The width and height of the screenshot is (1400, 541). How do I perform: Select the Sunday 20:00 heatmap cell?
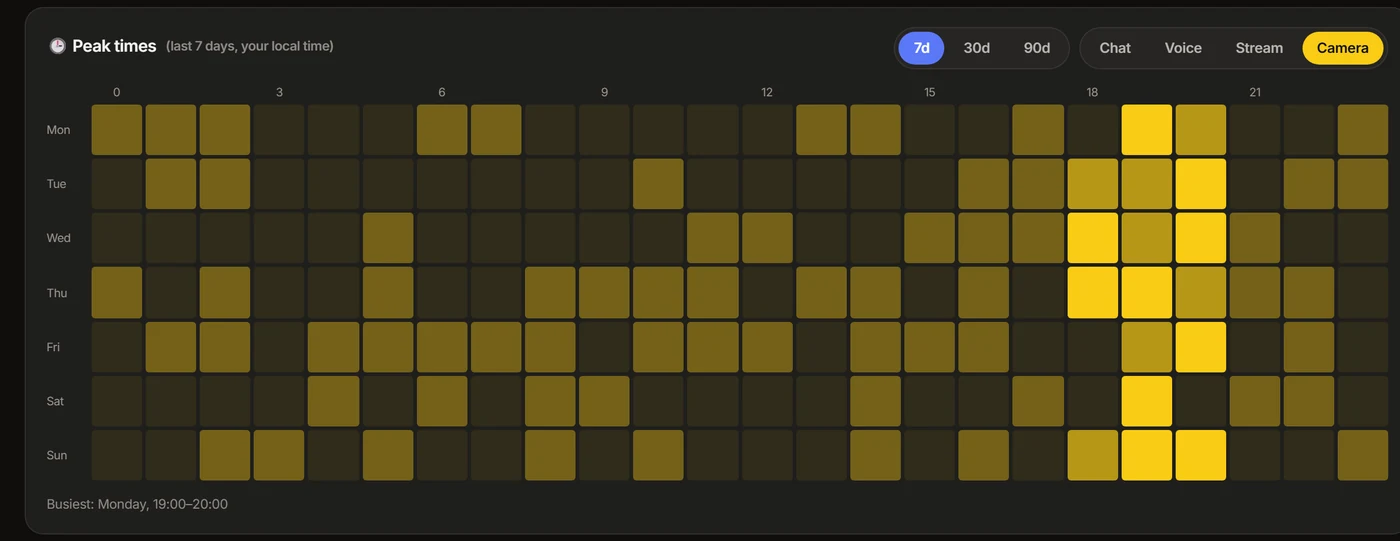coord(1201,455)
